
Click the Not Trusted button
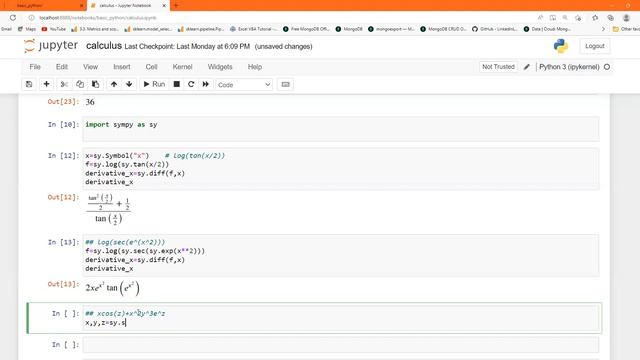tap(498, 67)
